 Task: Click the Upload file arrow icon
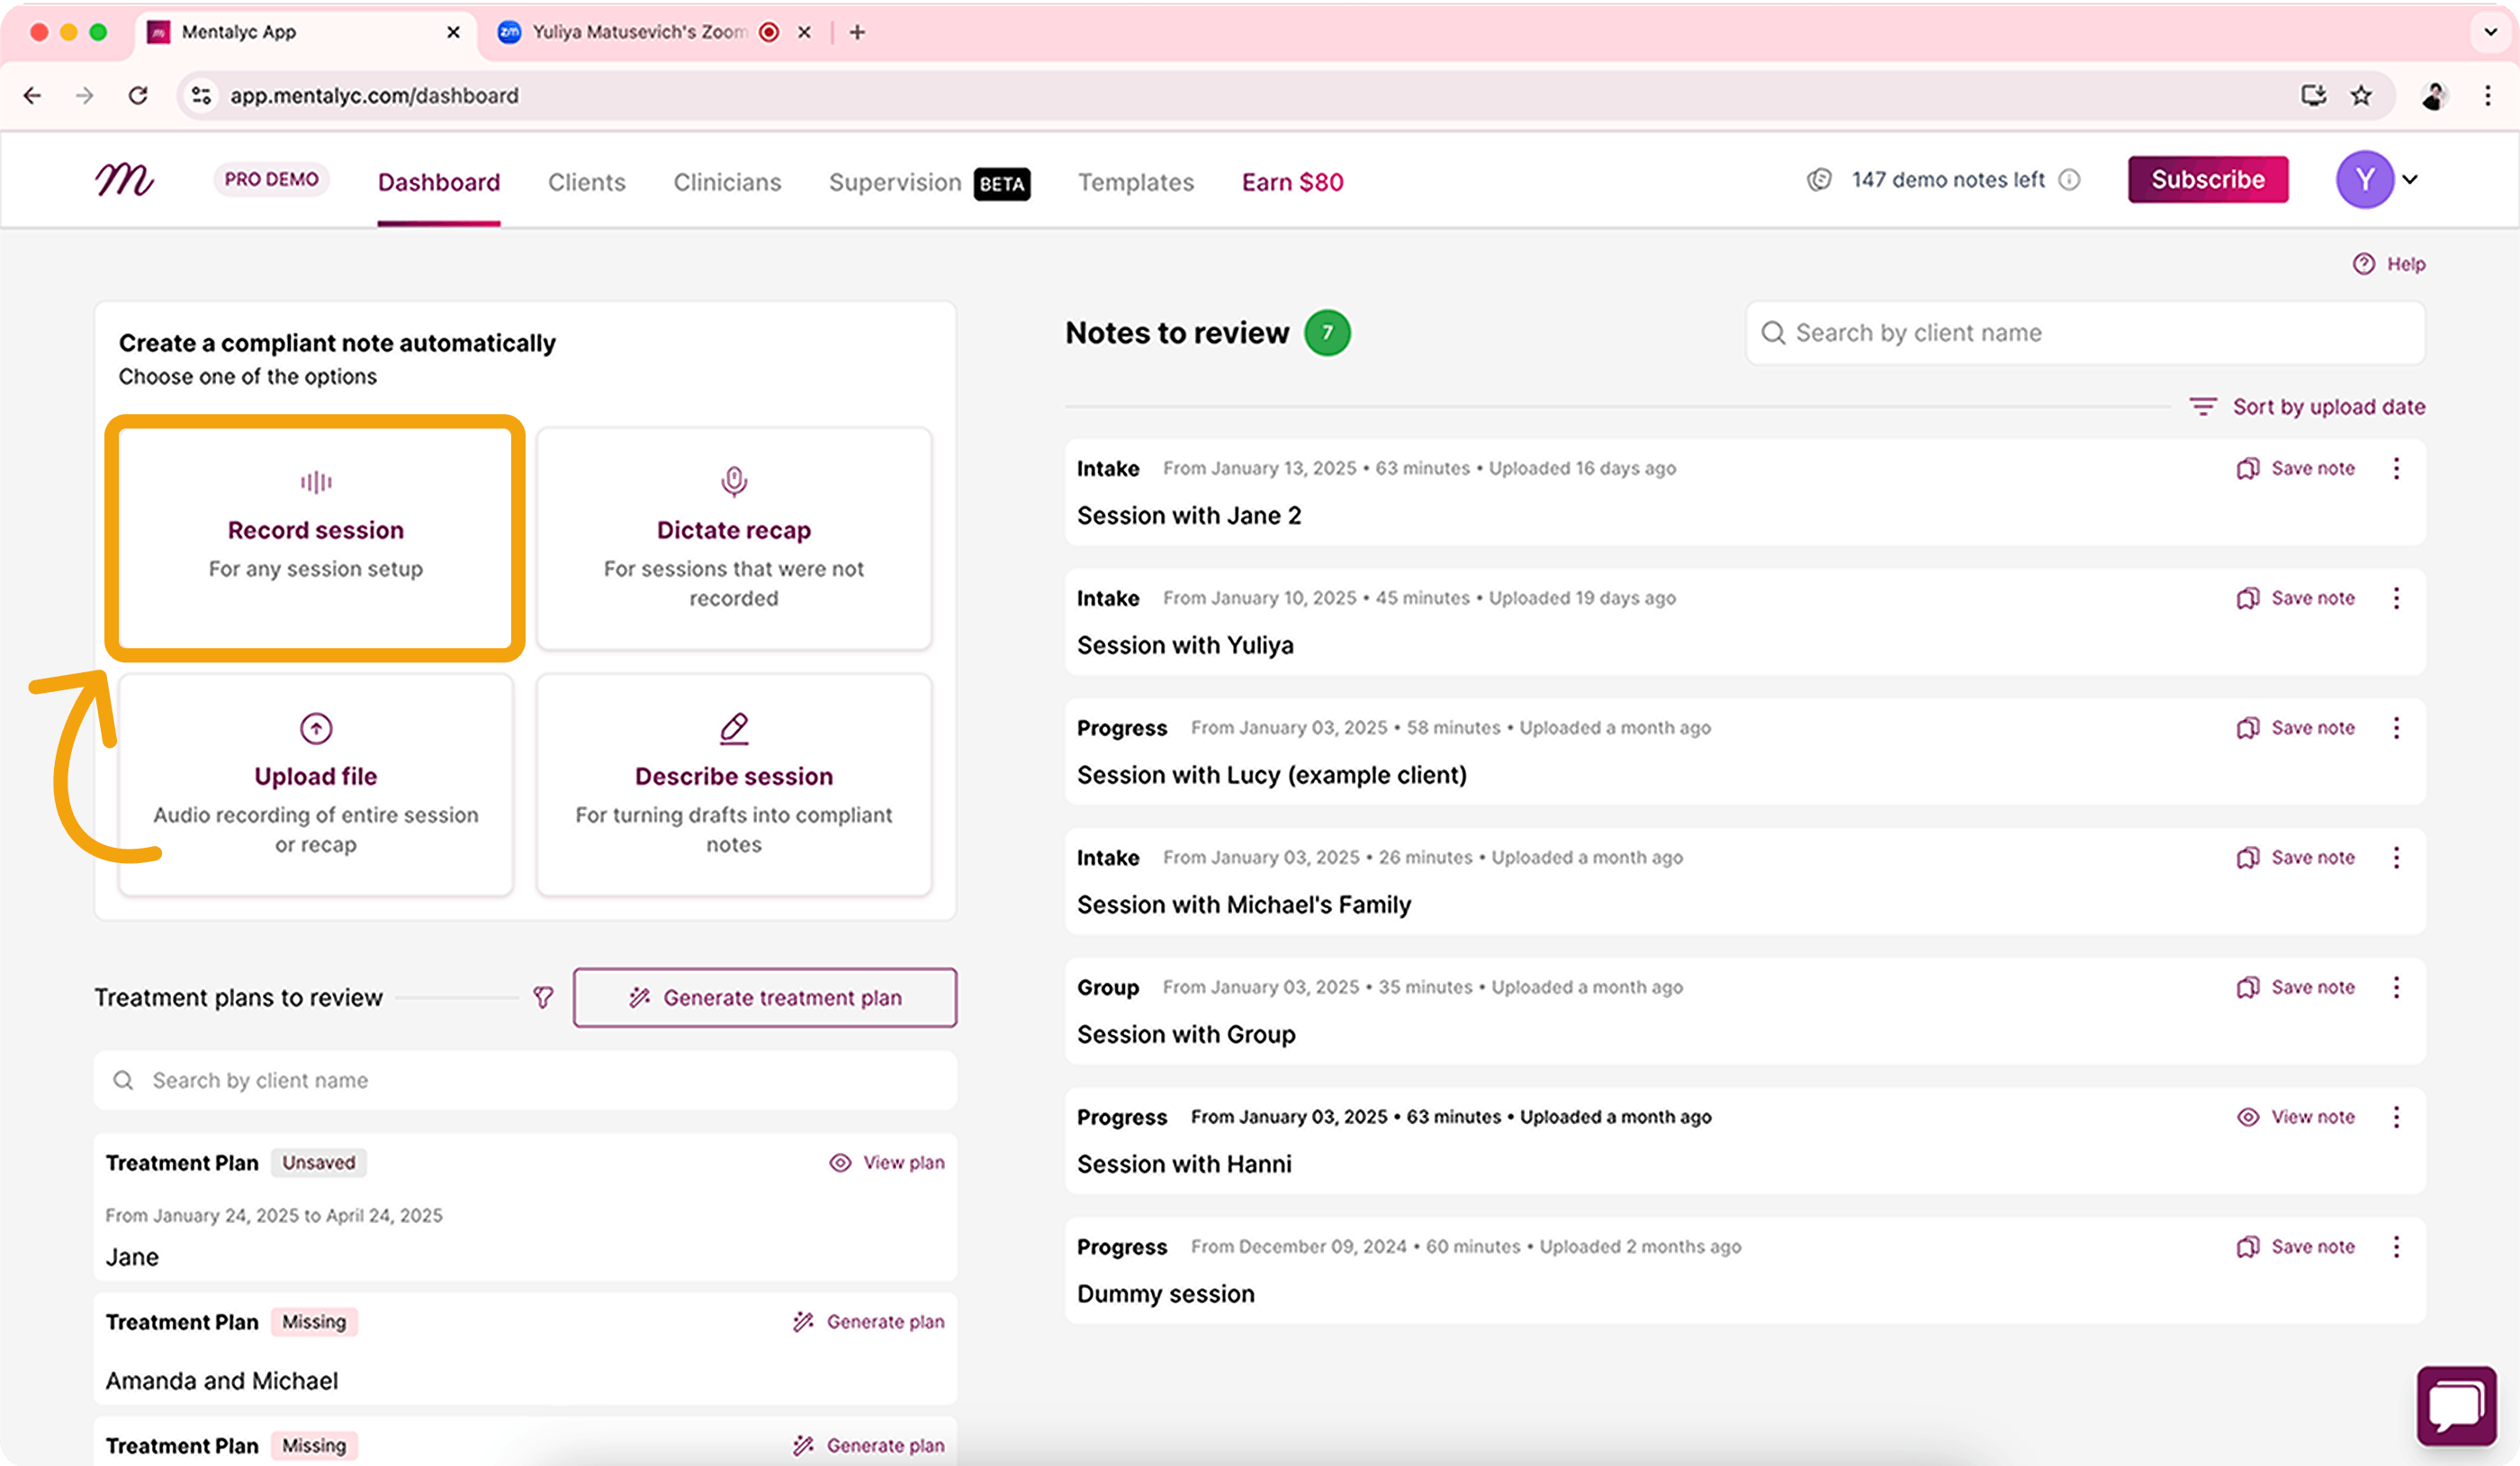pos(316,728)
